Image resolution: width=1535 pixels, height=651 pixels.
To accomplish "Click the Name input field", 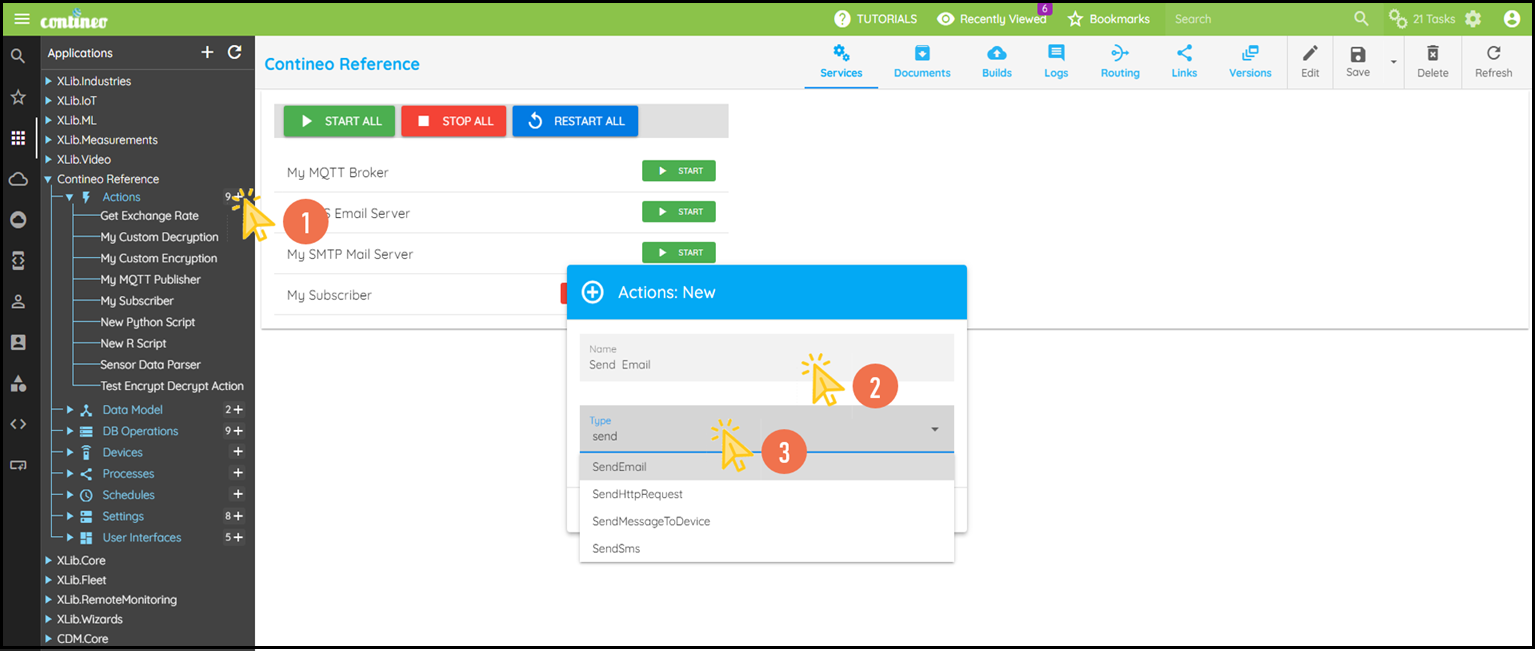I will [700, 358].
